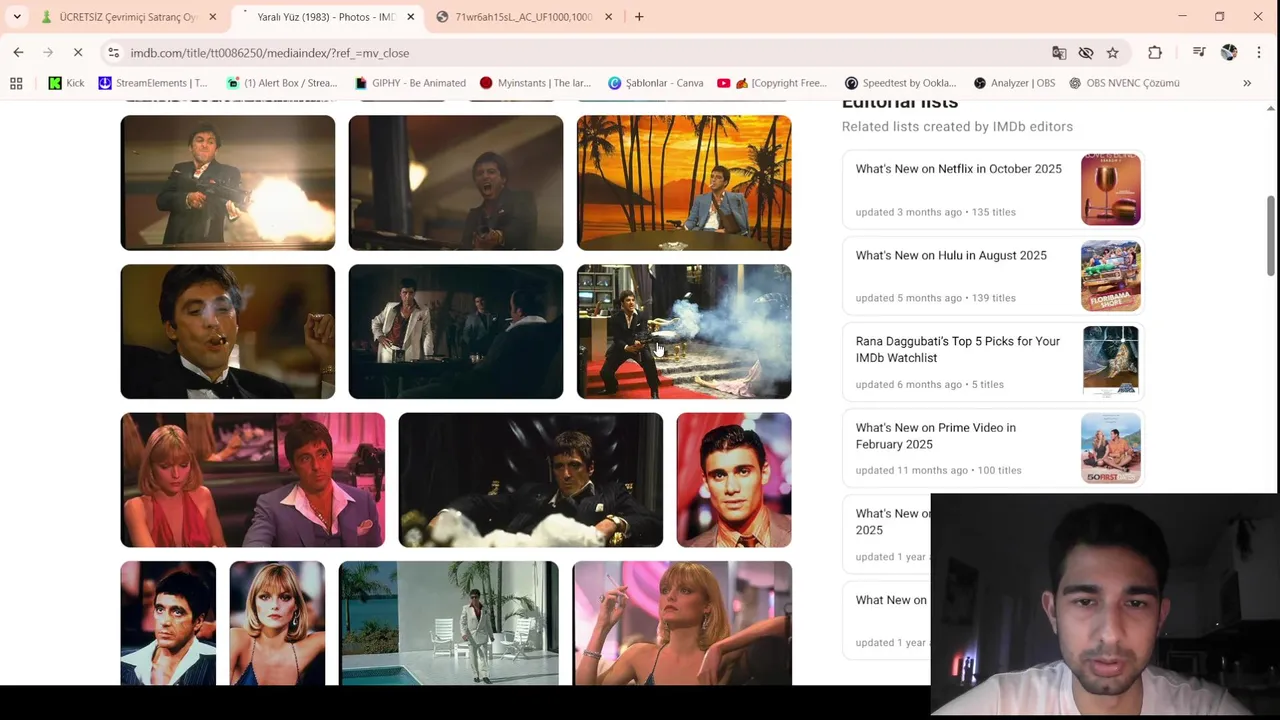Screen dimensions: 1280x720
Task: Open What's New on Hulu in August 2025
Action: (x=951, y=255)
